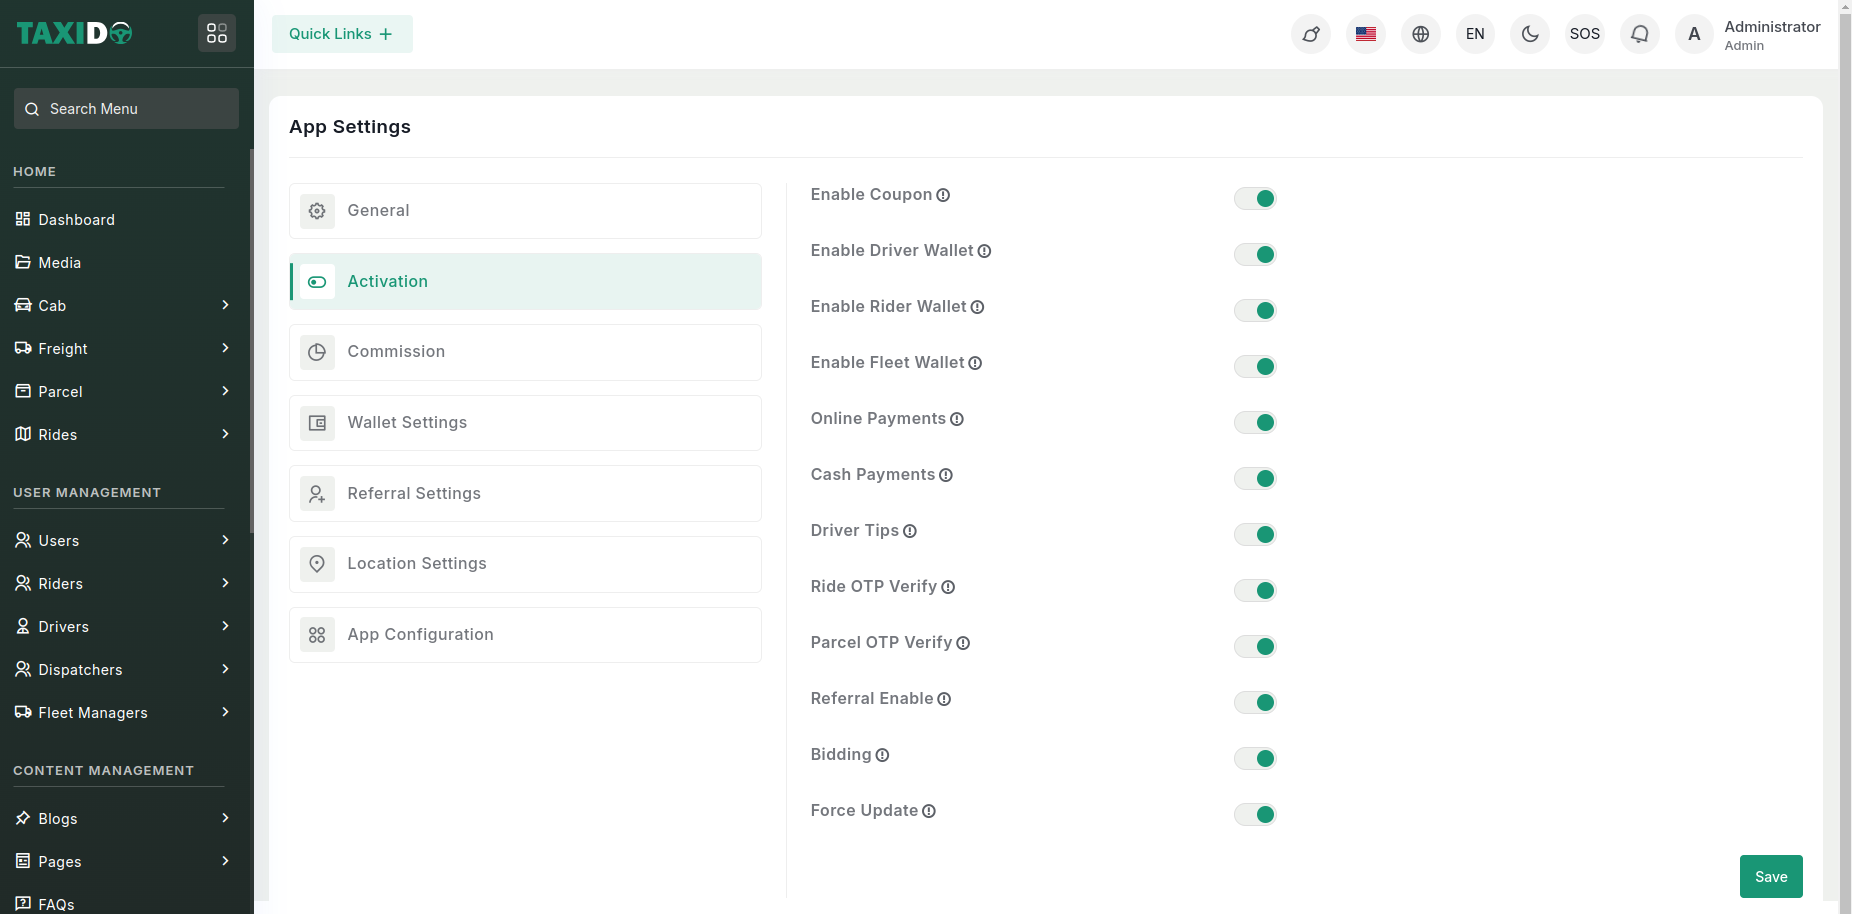
Task: Expand the Cab menu in sidebar
Action: tap(122, 306)
